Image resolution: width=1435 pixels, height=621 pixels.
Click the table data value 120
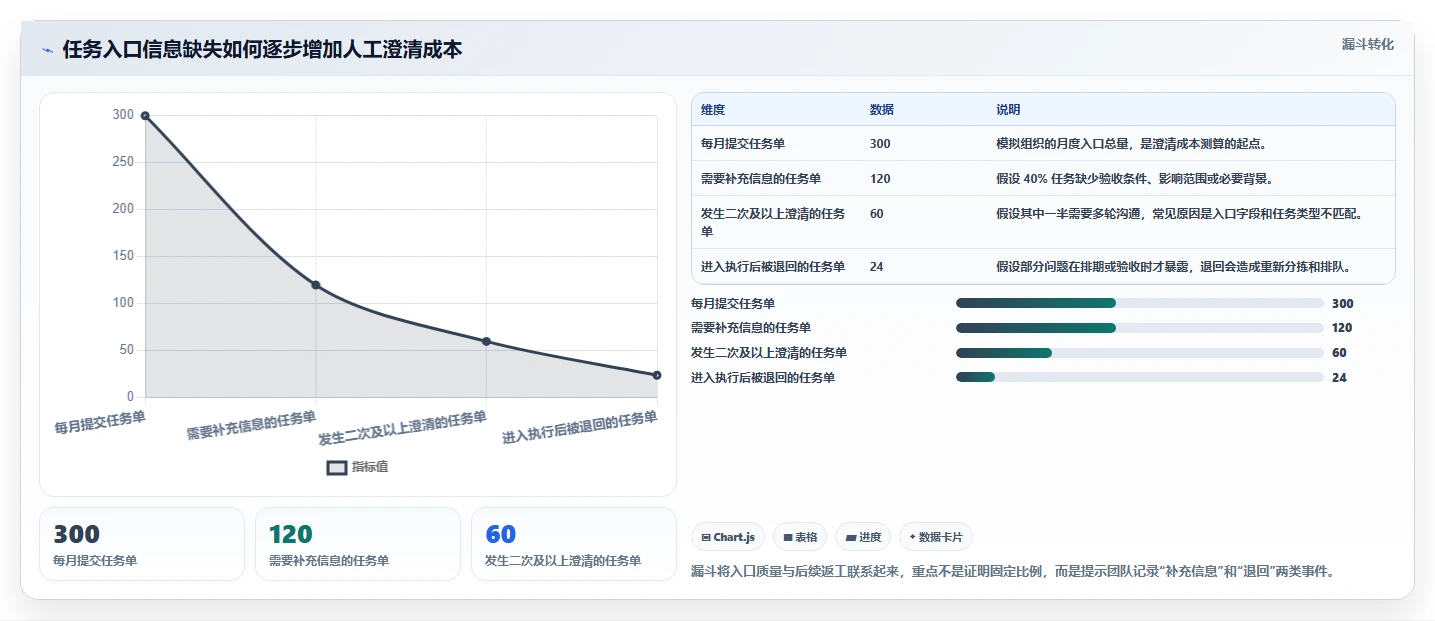click(x=880, y=178)
